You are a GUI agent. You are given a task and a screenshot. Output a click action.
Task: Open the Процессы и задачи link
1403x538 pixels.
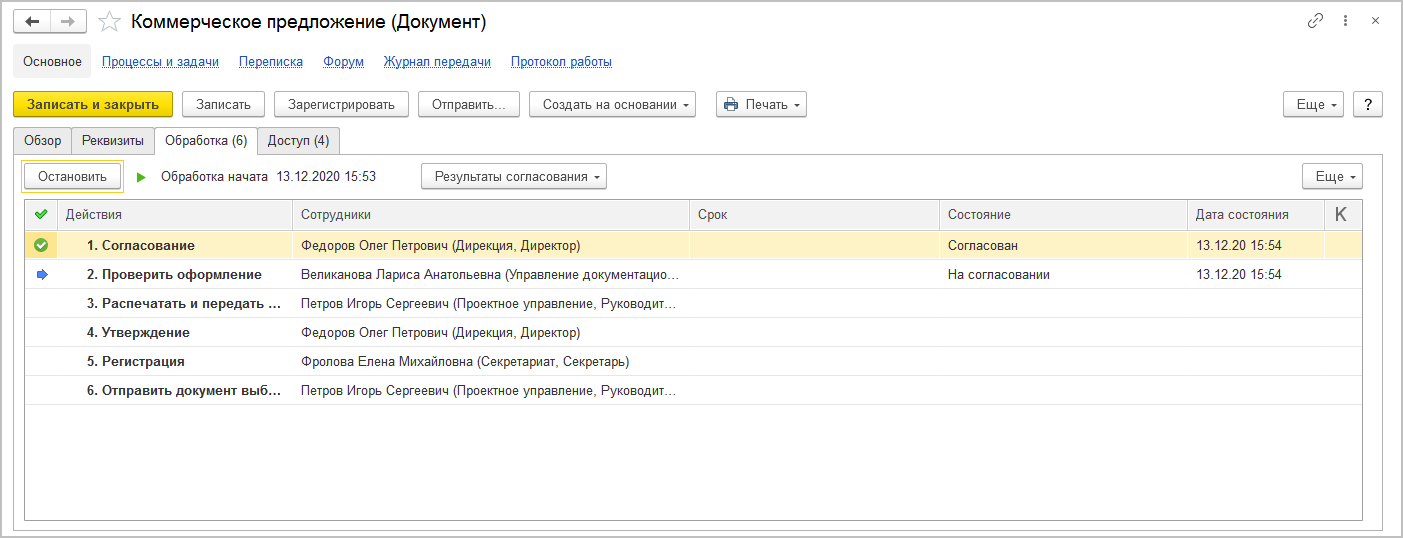(160, 62)
